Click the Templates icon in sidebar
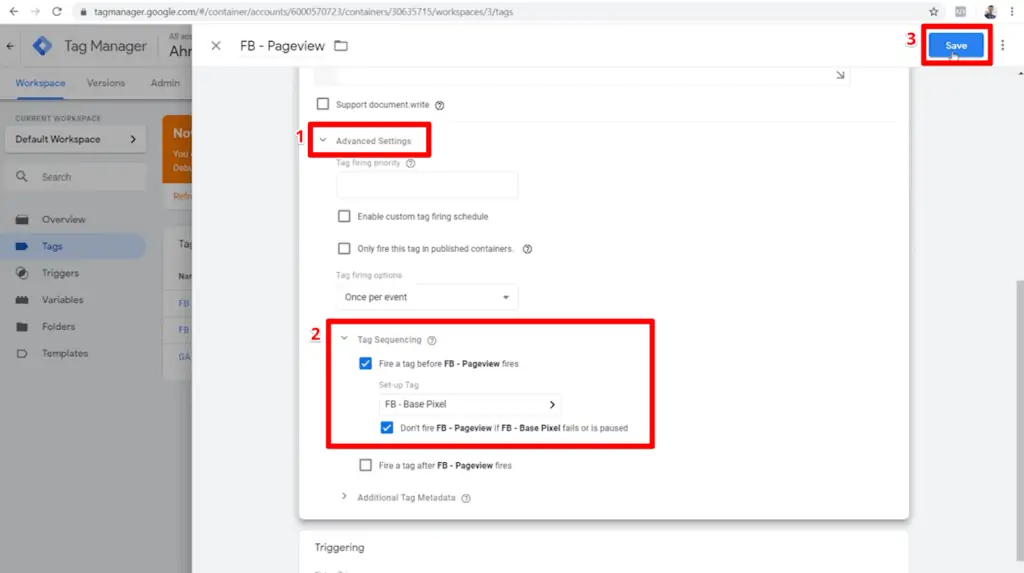1024x573 pixels. click(22, 353)
